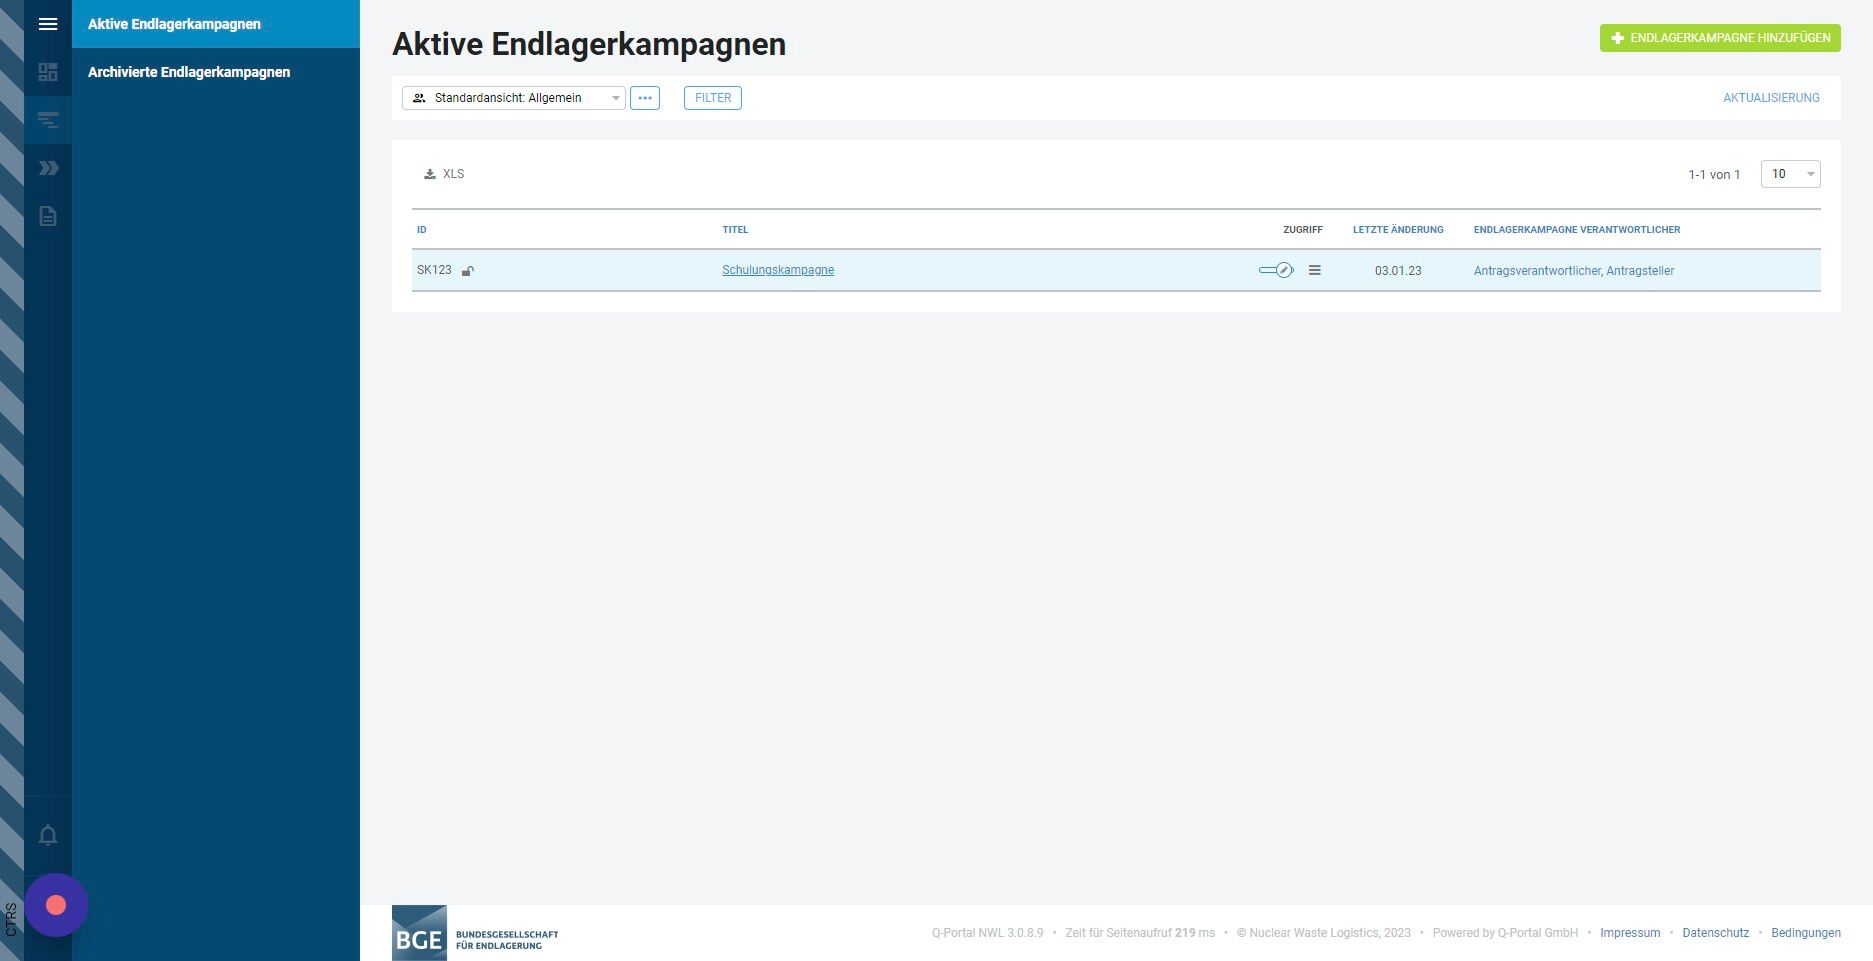Click the BGE logo in the footer
The image size is (1873, 961).
(476, 933)
